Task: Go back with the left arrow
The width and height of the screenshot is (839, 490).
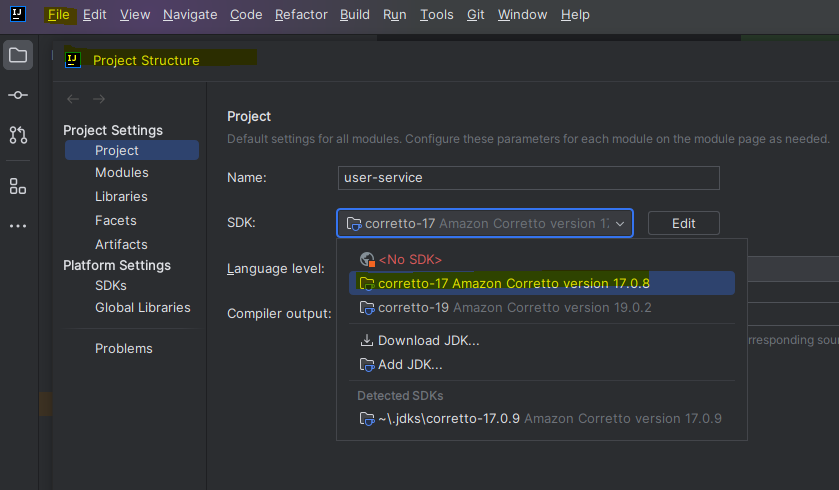Action: (73, 99)
